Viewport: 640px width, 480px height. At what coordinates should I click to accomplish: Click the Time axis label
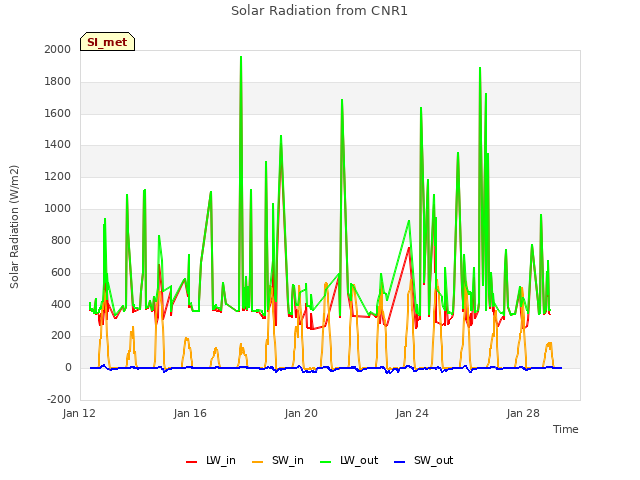(x=565, y=429)
